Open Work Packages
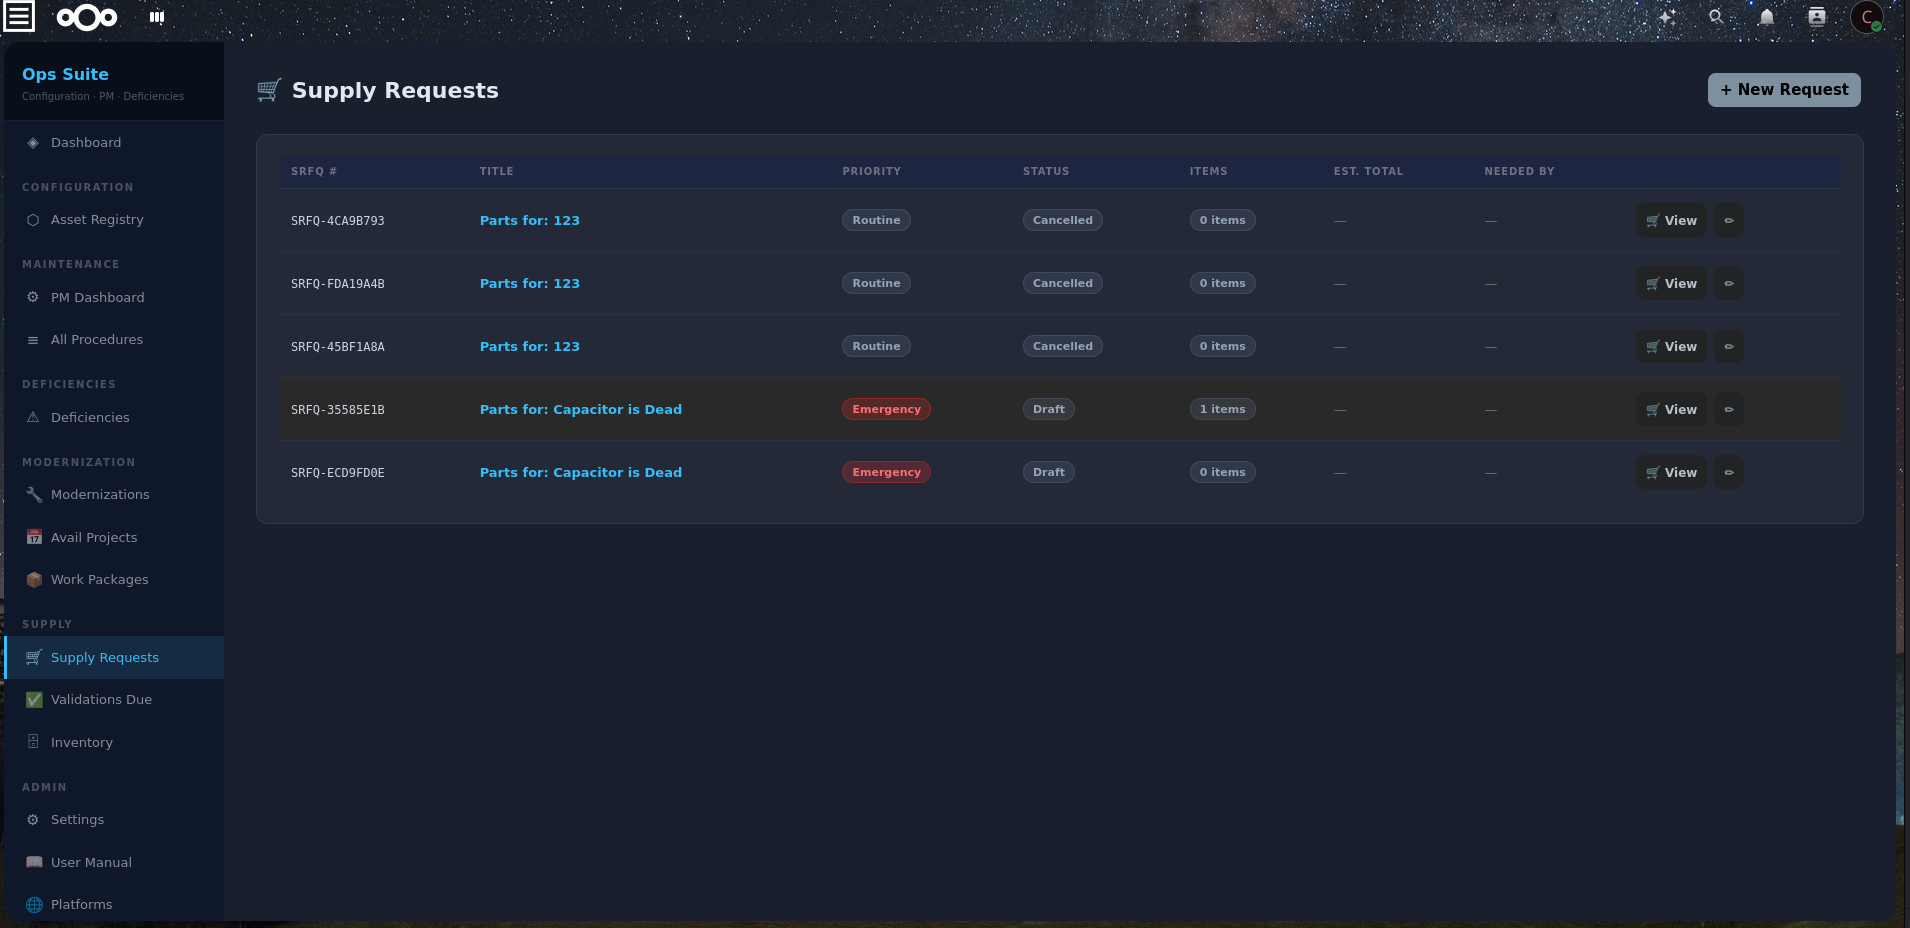This screenshot has width=1910, height=928. (114, 580)
